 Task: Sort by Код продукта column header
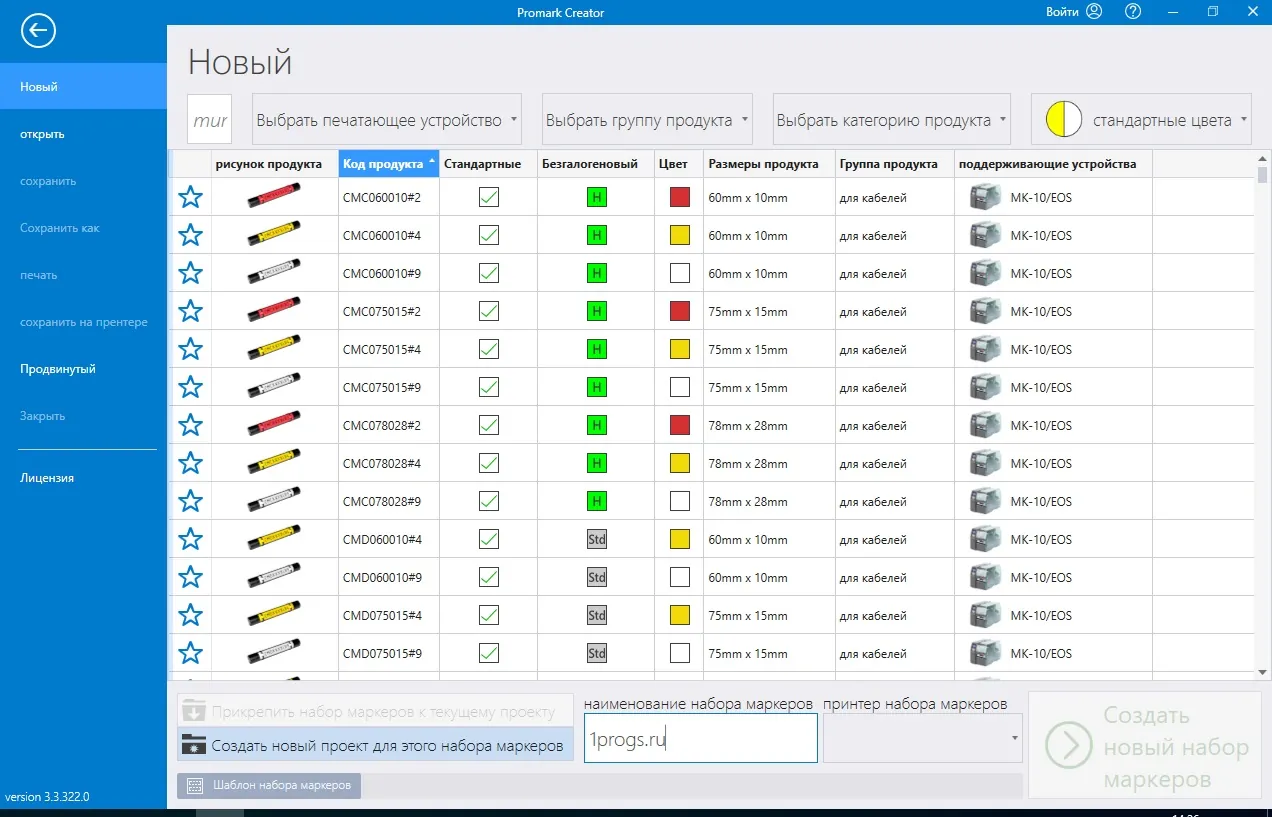click(389, 163)
